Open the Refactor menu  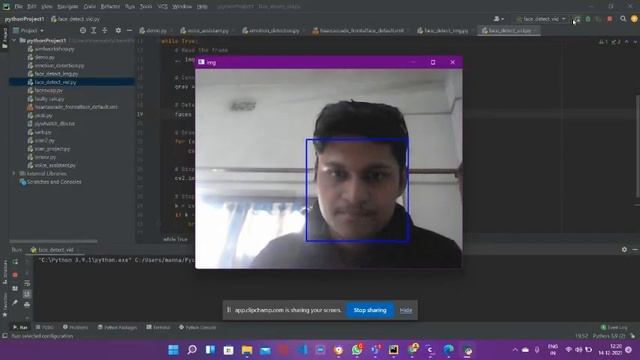point(110,7)
